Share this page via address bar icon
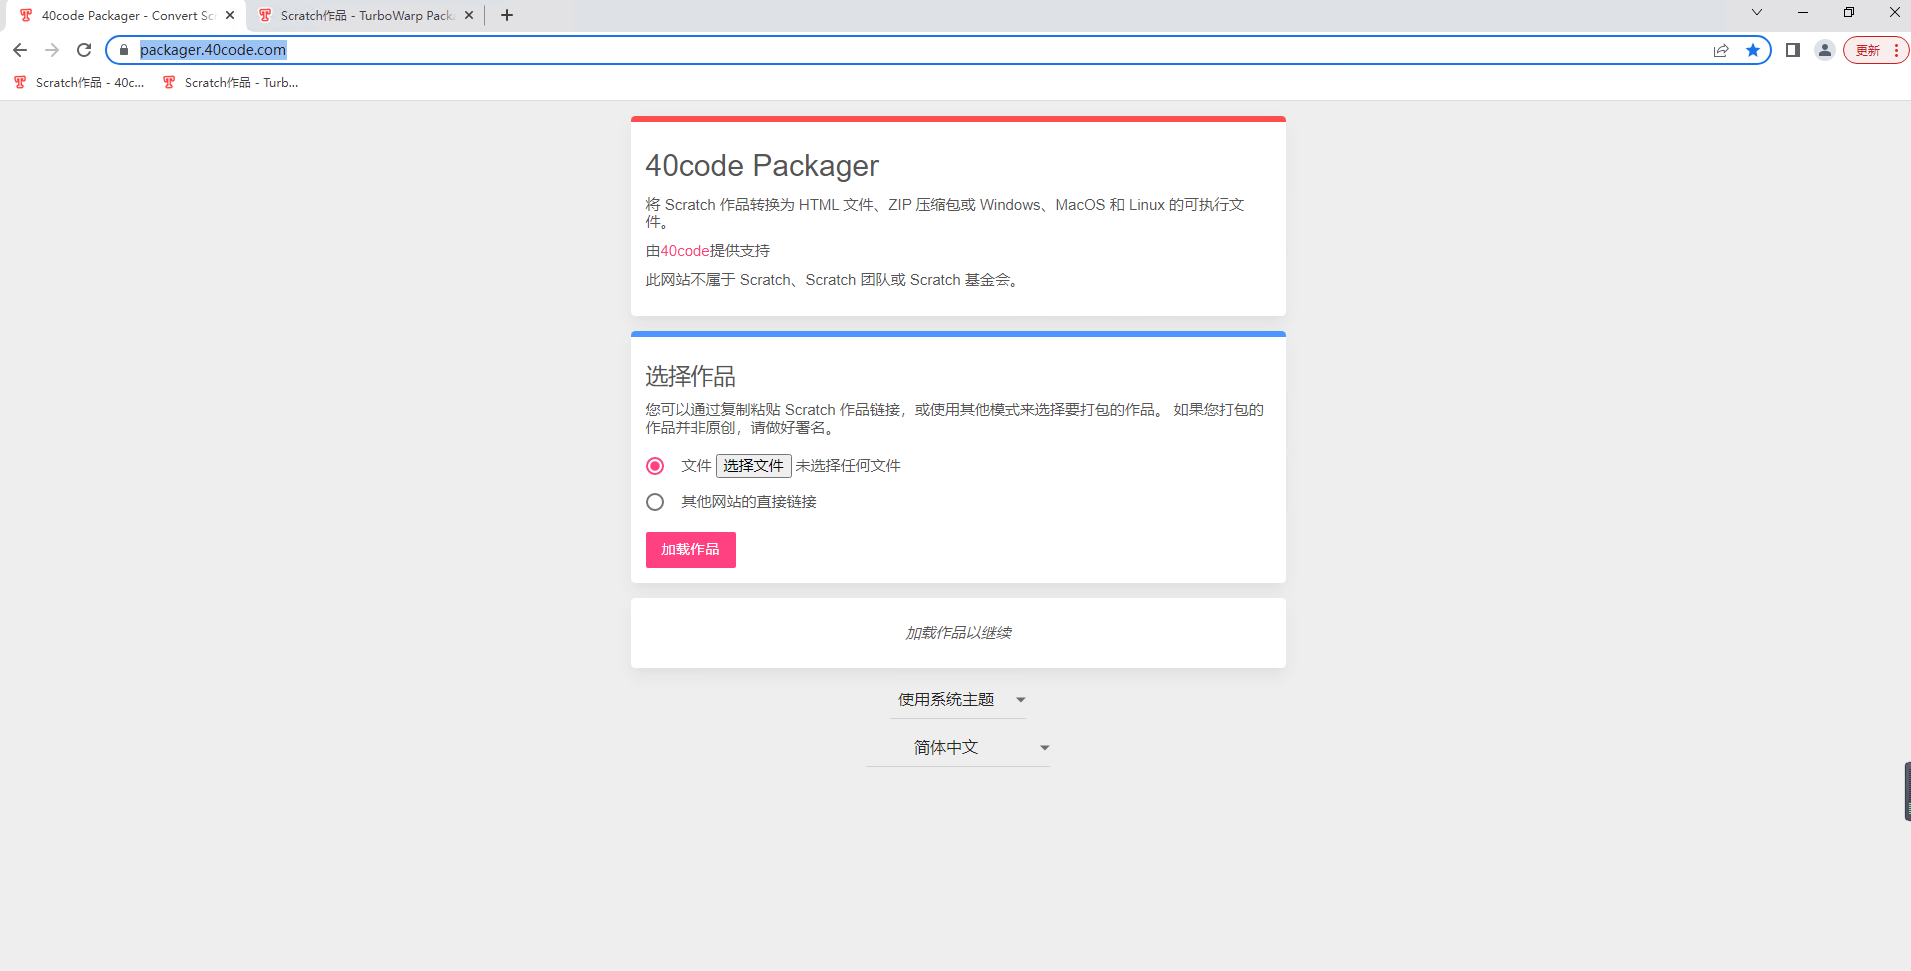 pos(1721,50)
